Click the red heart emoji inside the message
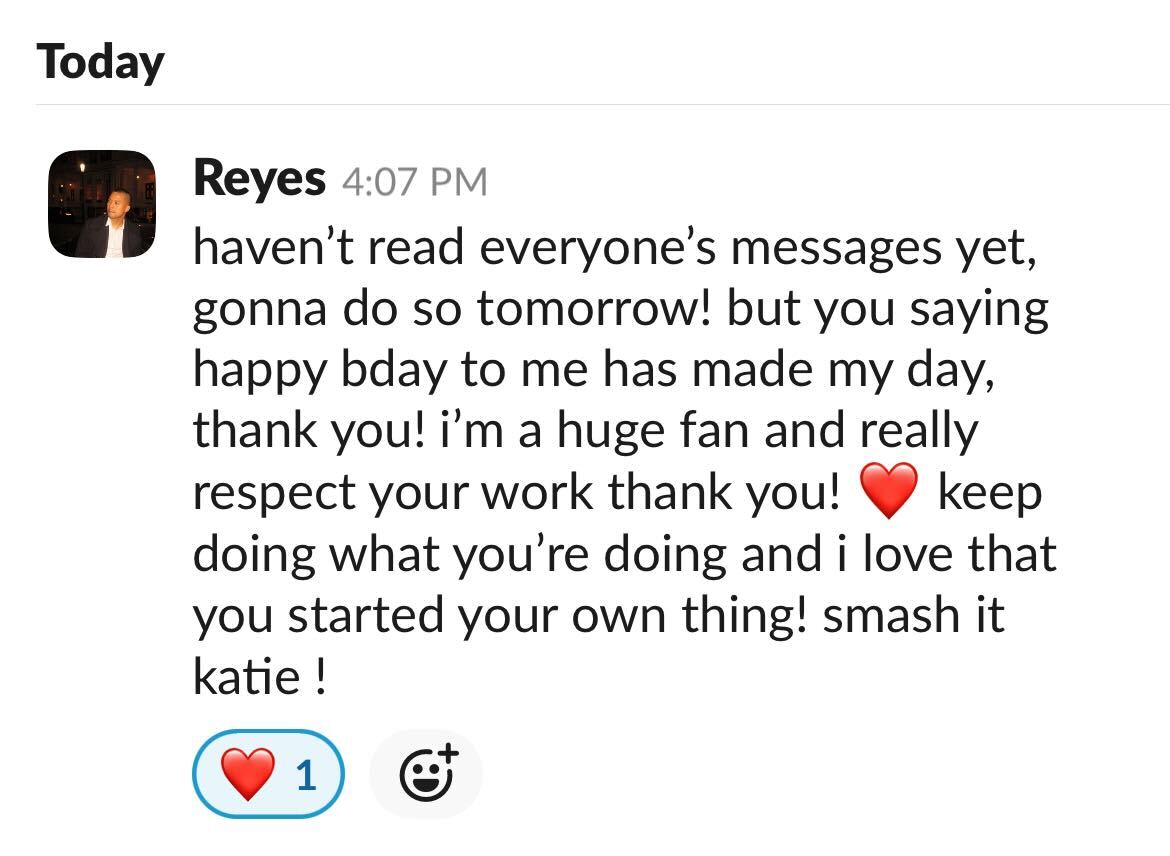 pos(888,490)
